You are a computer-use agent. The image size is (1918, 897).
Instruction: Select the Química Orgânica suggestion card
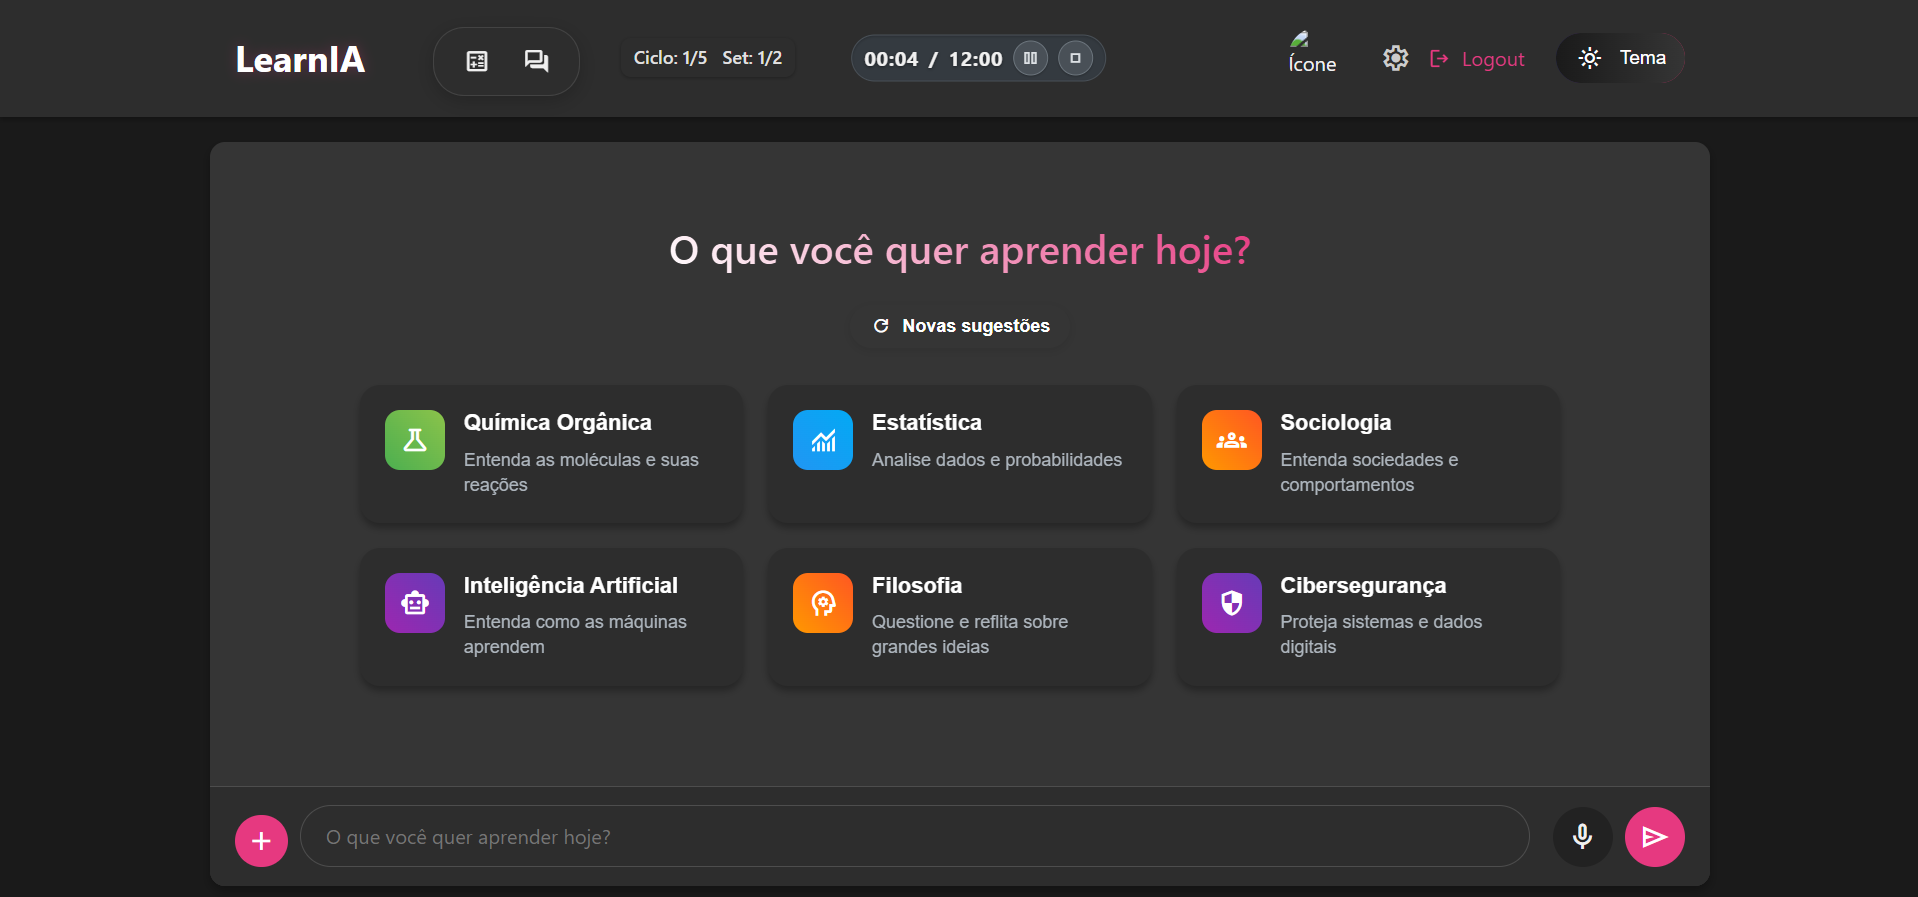552,454
